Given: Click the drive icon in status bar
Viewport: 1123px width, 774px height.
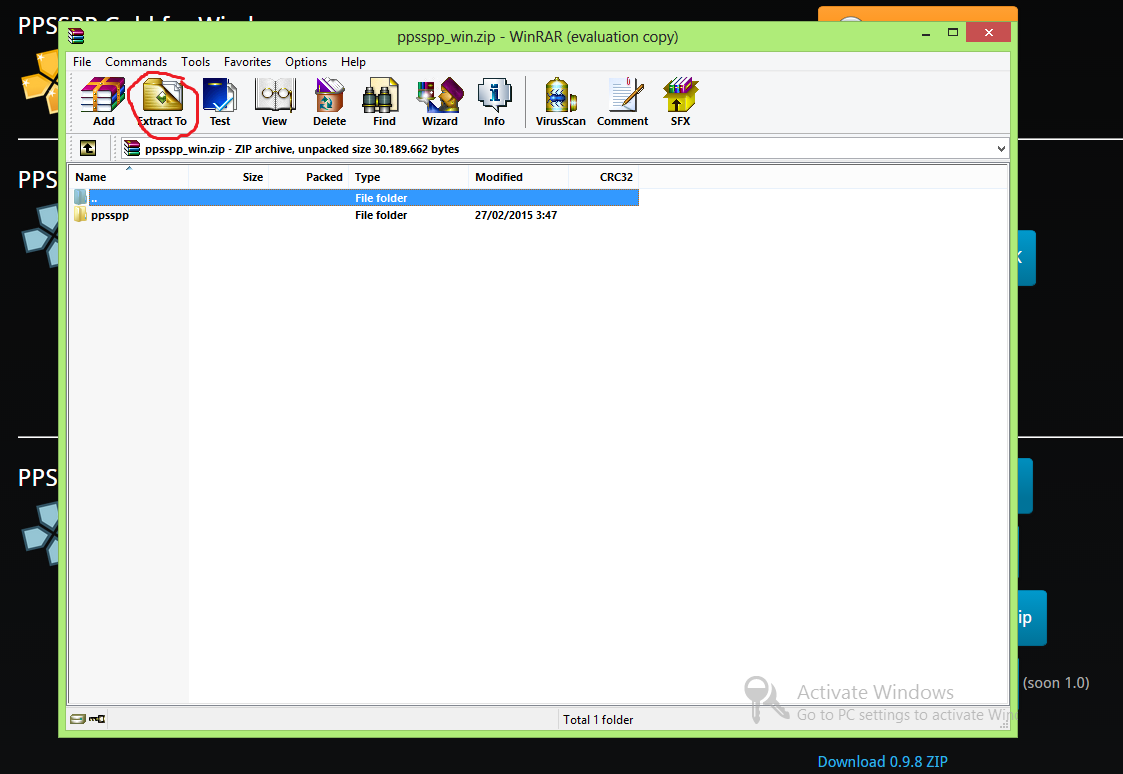Looking at the screenshot, I should [78, 719].
